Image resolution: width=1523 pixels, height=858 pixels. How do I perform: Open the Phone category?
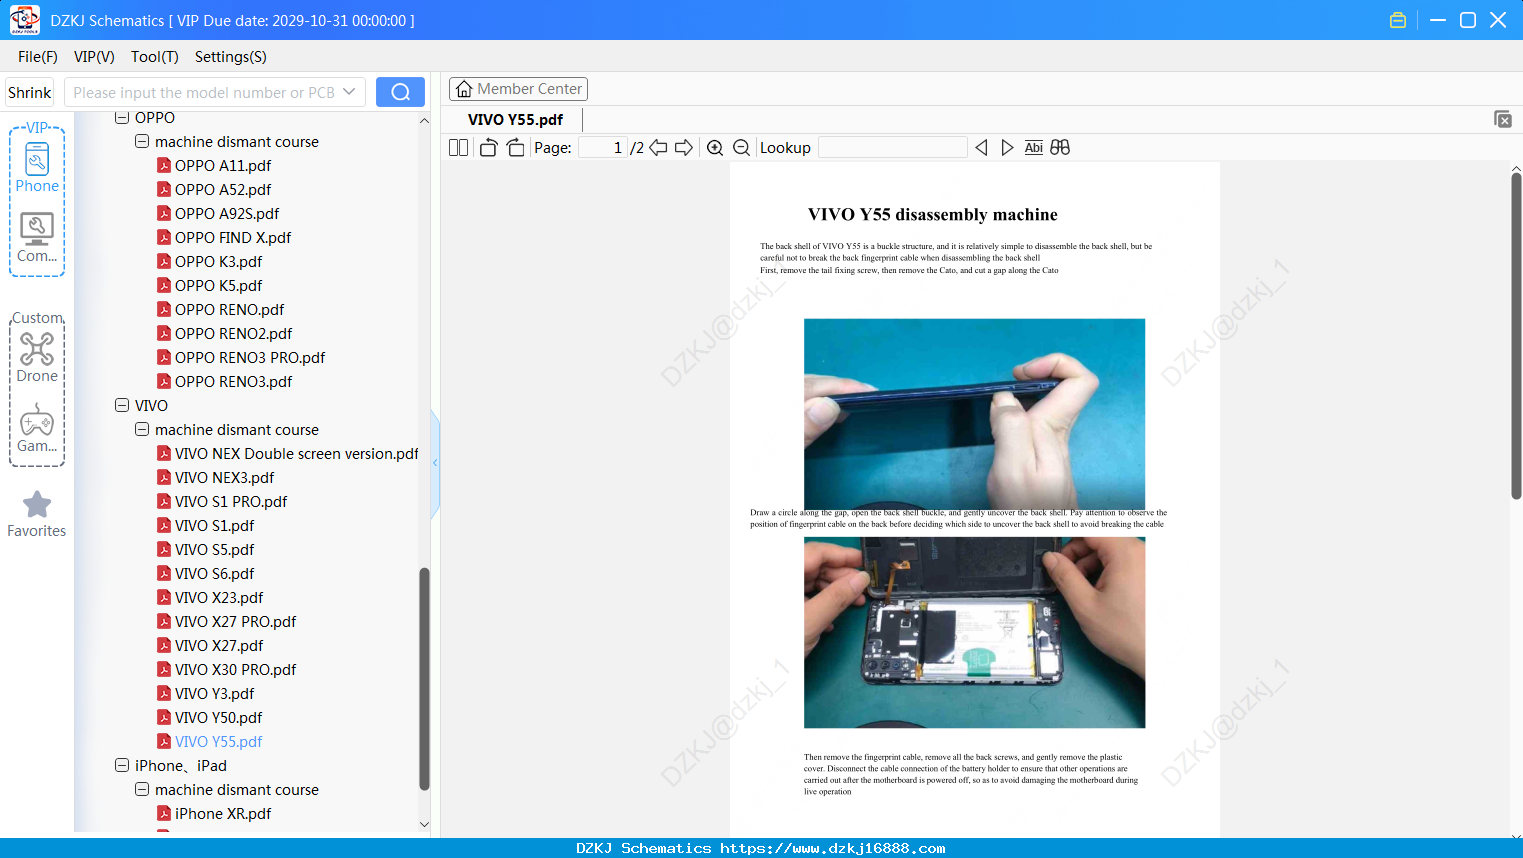coord(37,167)
